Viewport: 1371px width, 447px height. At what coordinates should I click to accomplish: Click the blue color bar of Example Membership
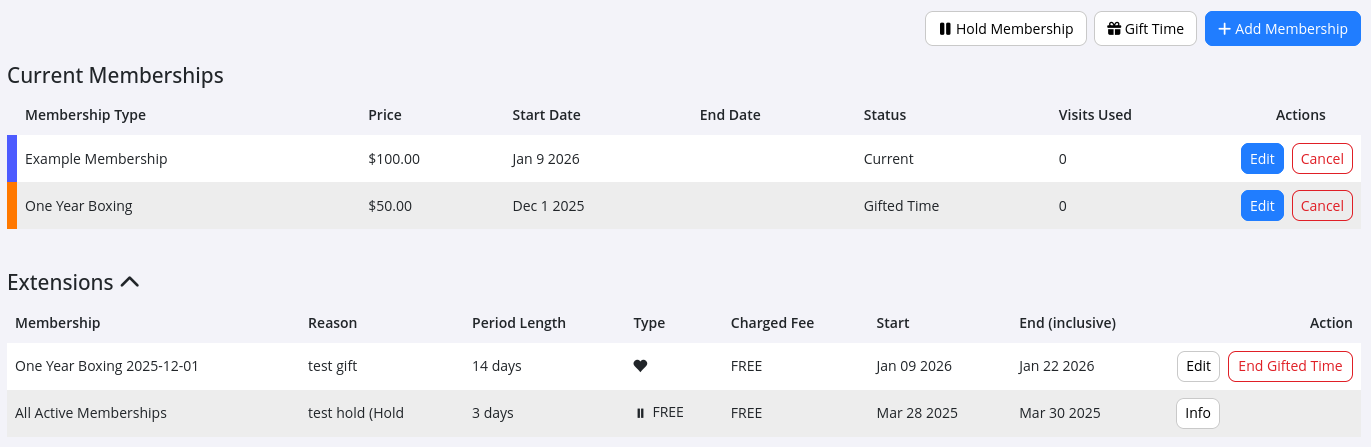tap(12, 159)
